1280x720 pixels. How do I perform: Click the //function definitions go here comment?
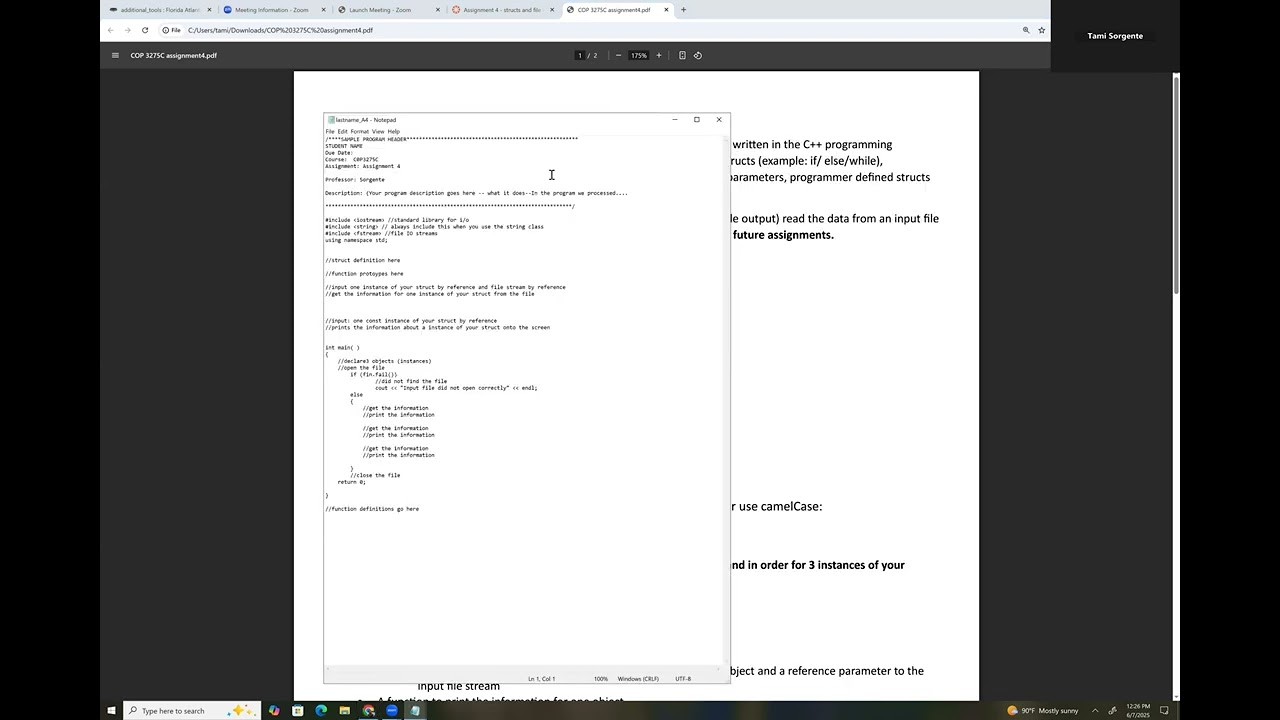point(372,509)
